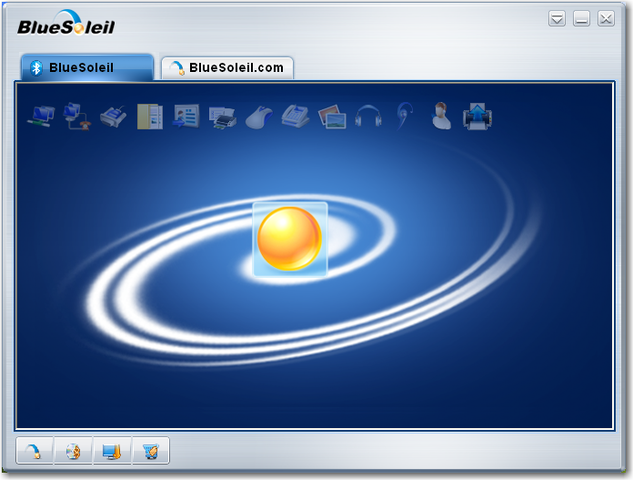Click the Bluetooth Printer service icon
633x480 pixels.
tap(222, 117)
